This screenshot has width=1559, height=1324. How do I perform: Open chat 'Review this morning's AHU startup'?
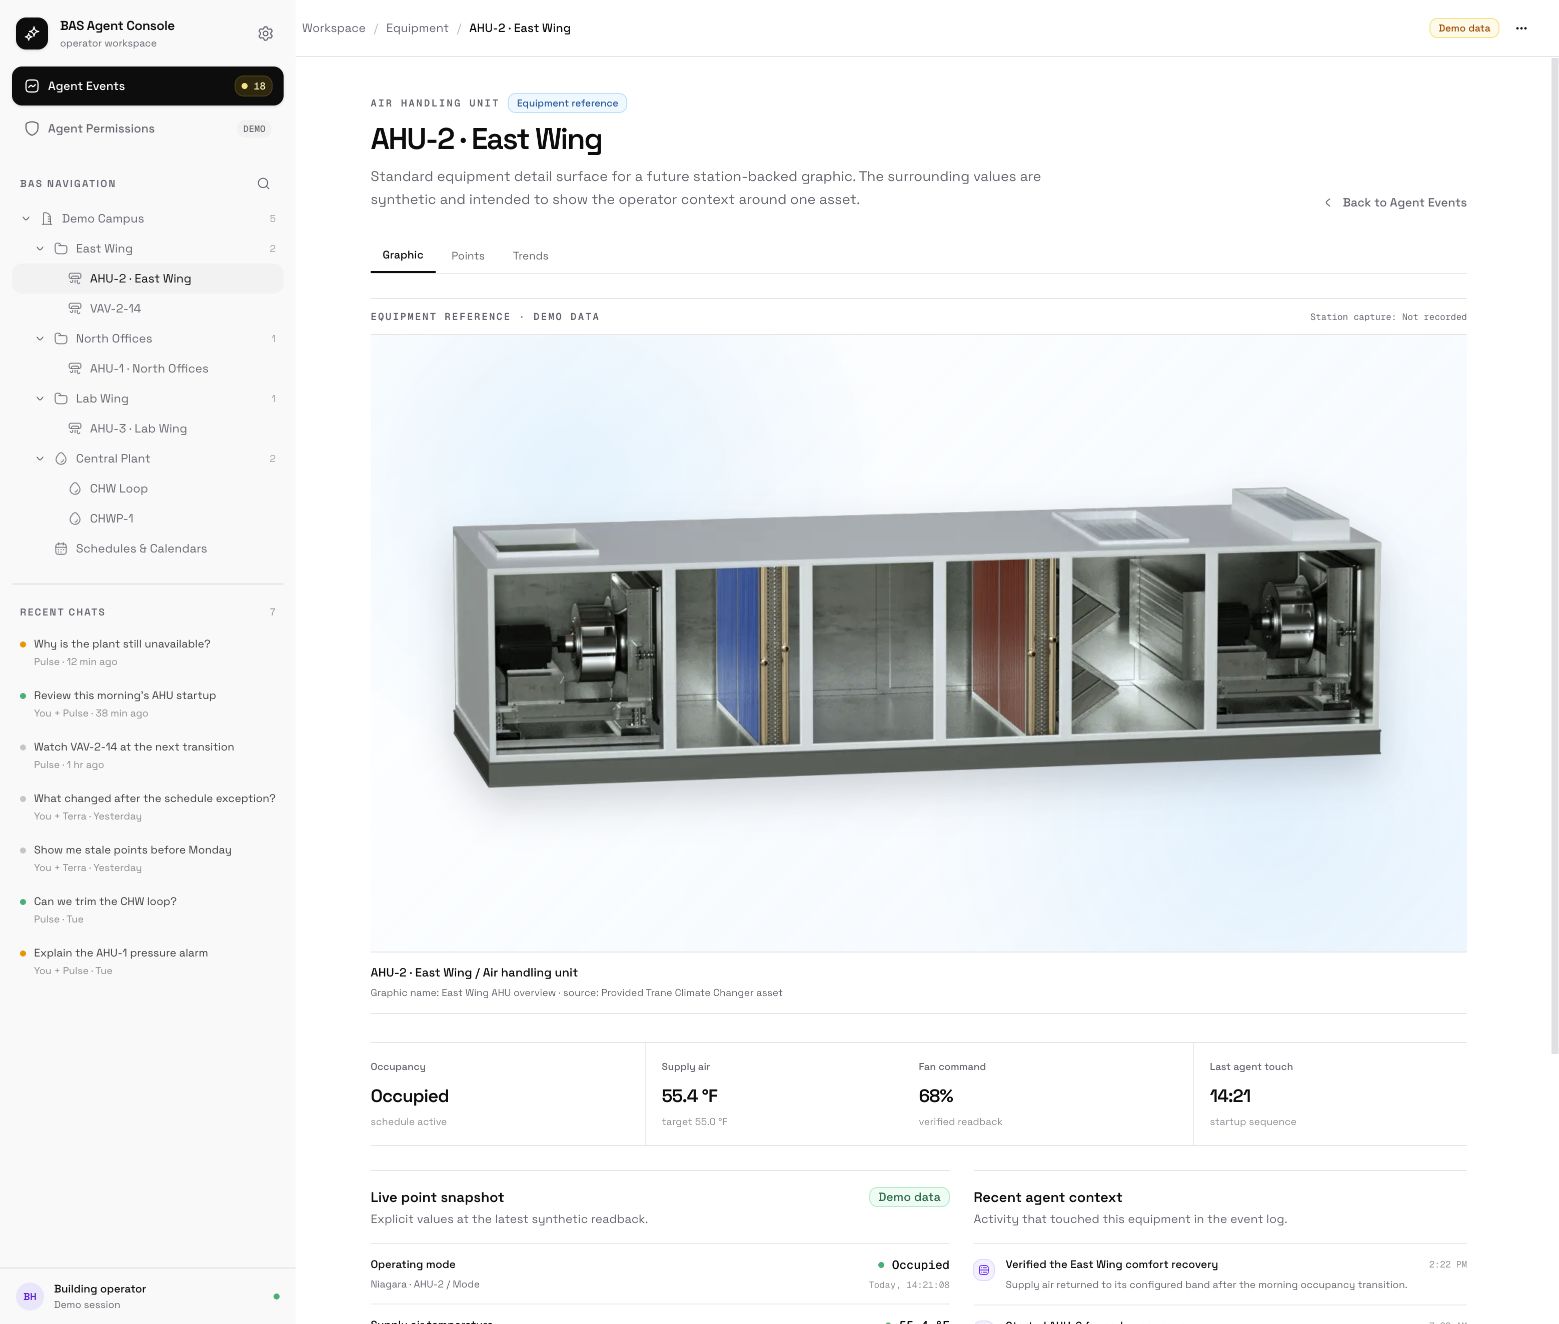click(x=148, y=704)
